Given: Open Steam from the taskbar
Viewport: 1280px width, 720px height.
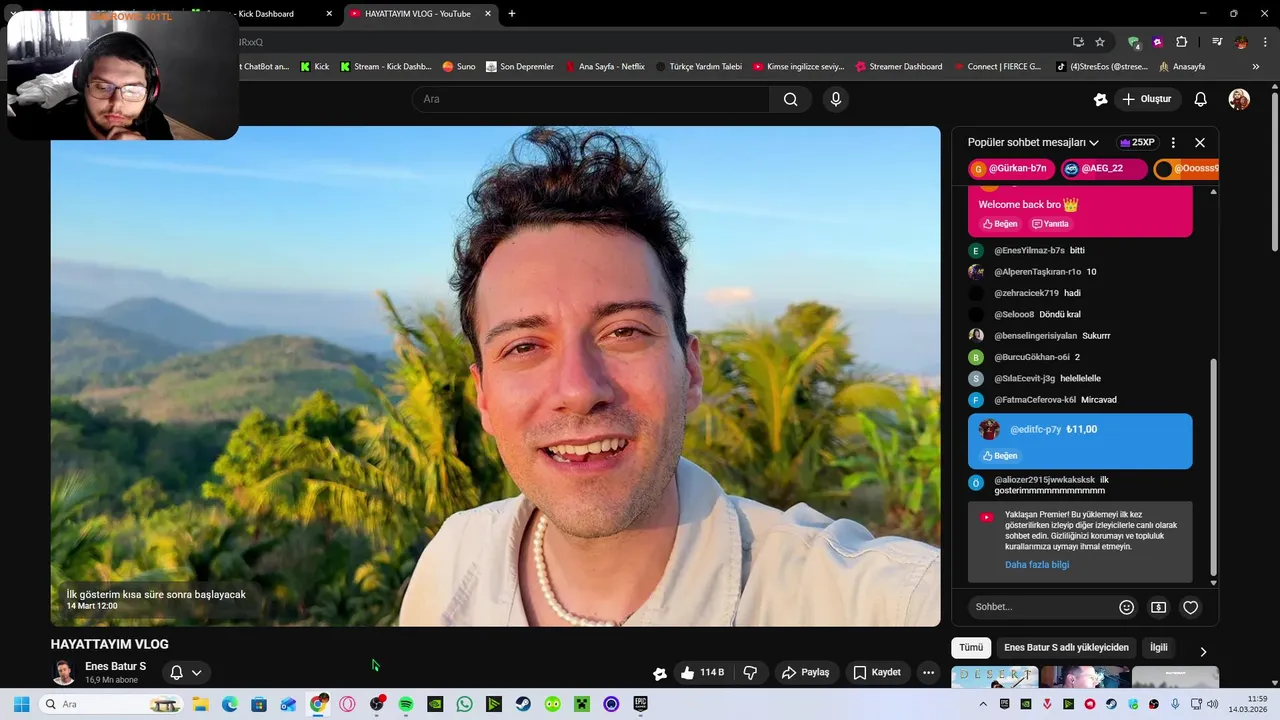Looking at the screenshot, I should pyautogui.click(x=523, y=704).
